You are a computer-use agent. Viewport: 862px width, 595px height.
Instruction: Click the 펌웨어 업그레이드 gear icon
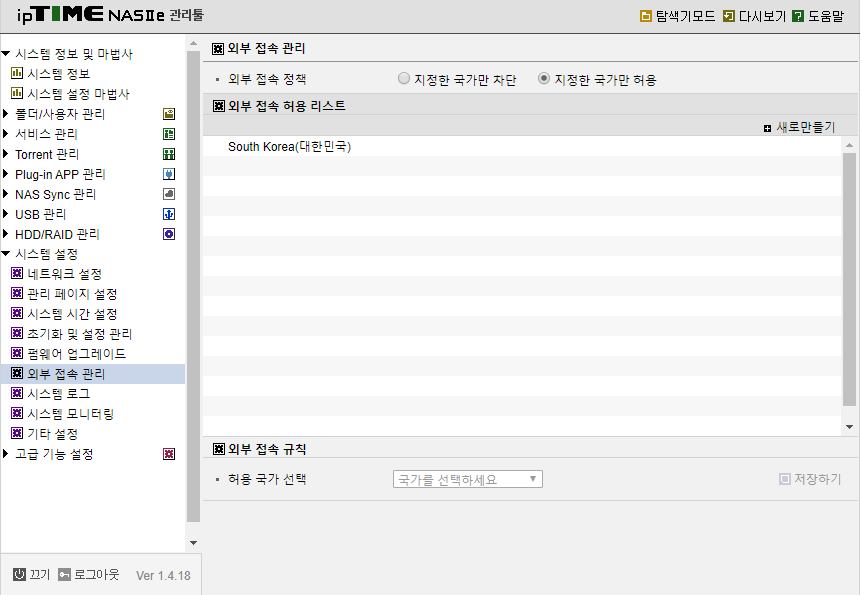pos(17,353)
